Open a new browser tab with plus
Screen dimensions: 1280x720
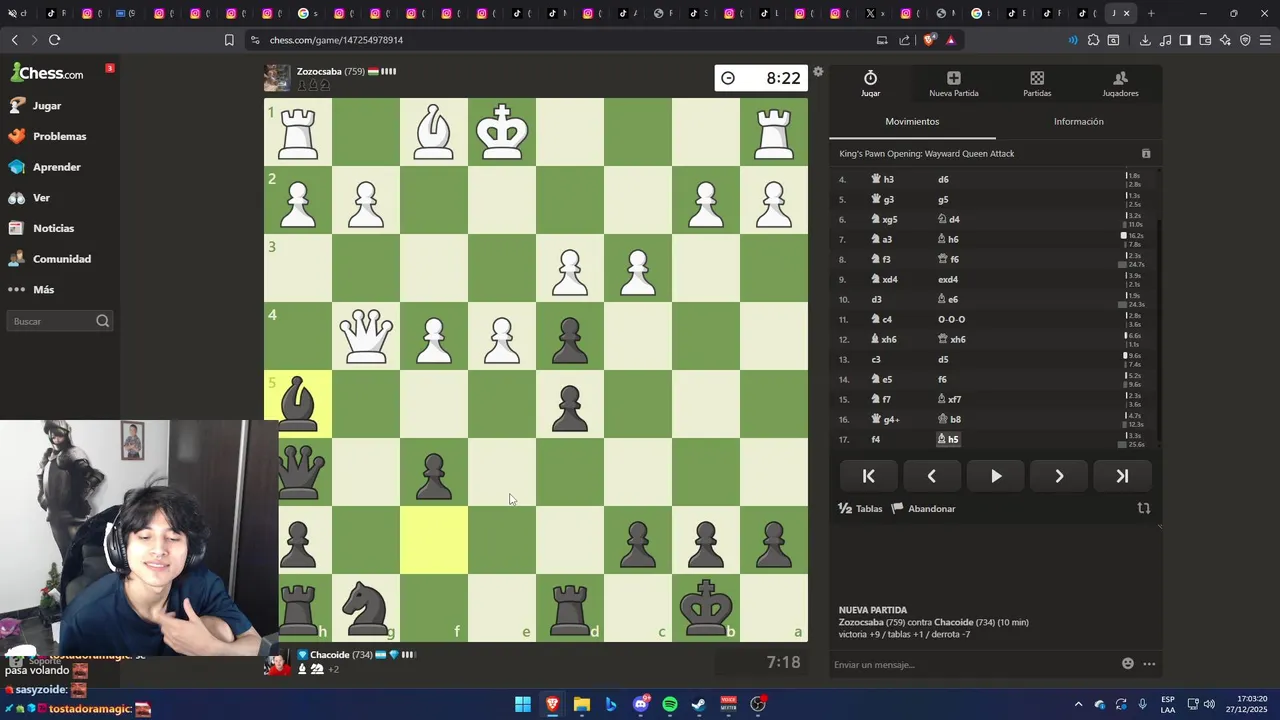(x=1151, y=13)
